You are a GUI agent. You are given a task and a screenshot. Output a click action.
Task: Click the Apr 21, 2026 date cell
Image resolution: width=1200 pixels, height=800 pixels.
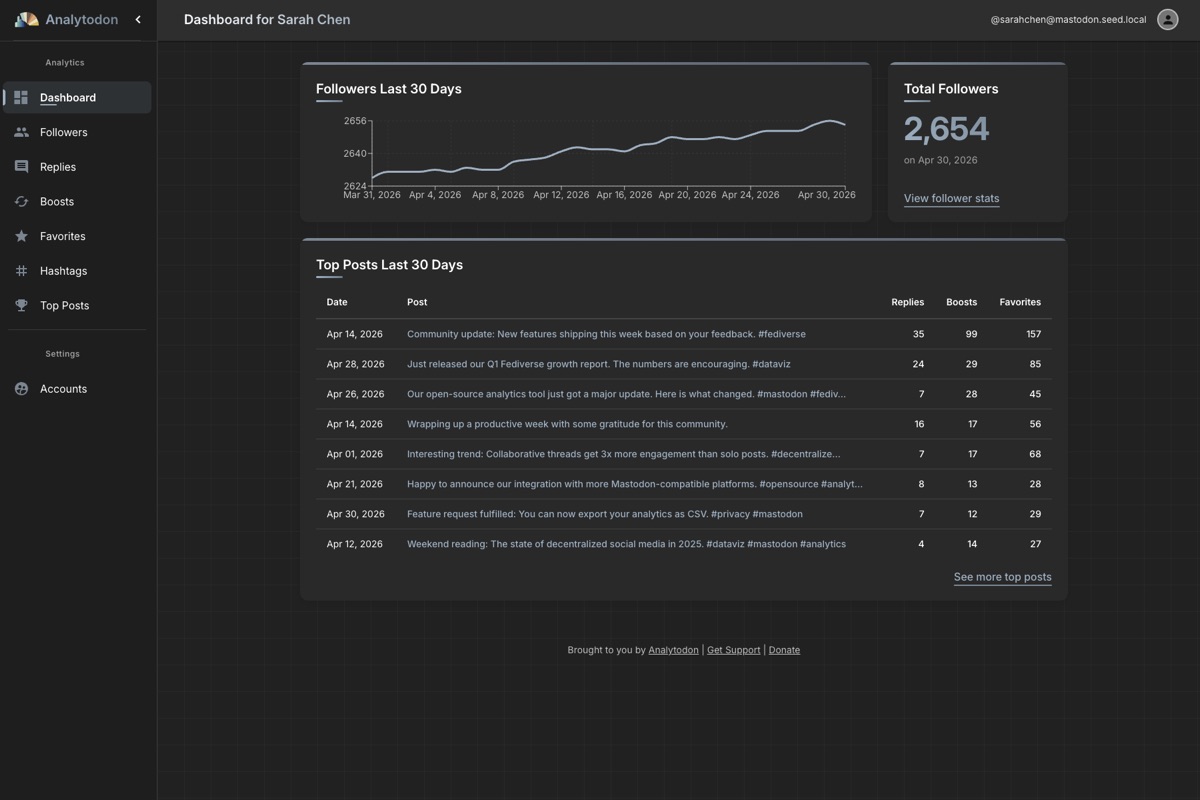pos(354,484)
